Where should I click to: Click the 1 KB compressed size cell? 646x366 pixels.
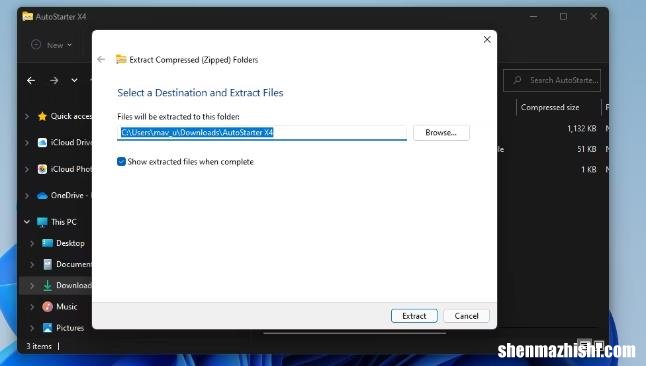tap(589, 169)
